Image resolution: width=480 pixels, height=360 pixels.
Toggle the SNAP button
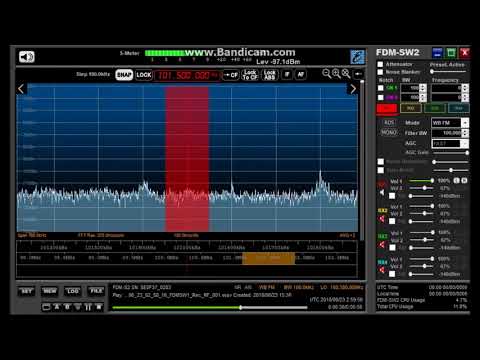coord(124,75)
